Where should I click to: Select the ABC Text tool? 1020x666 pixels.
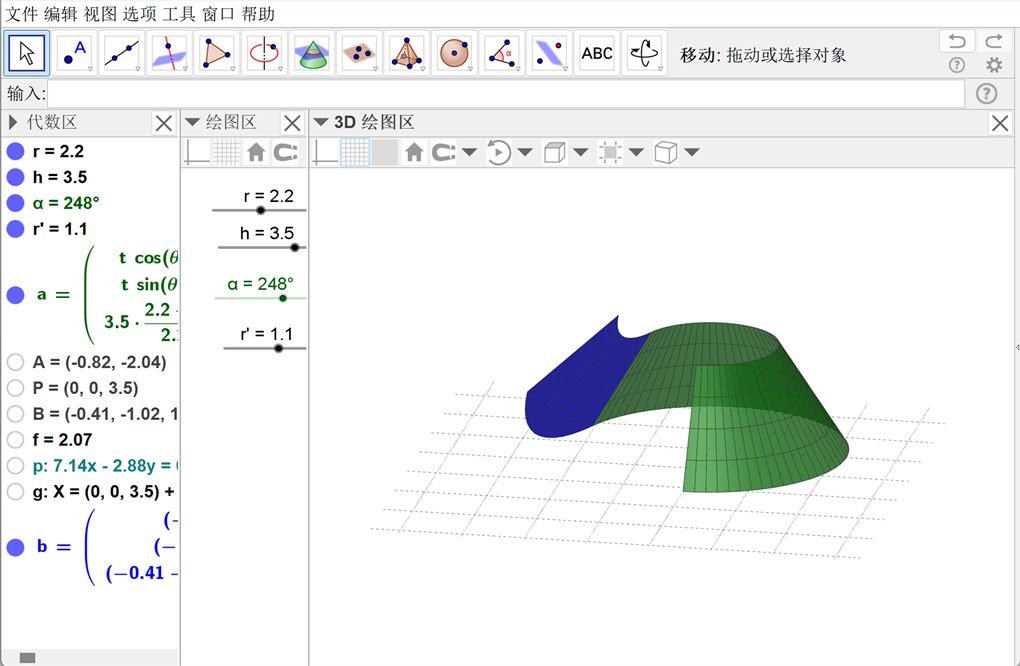(597, 53)
